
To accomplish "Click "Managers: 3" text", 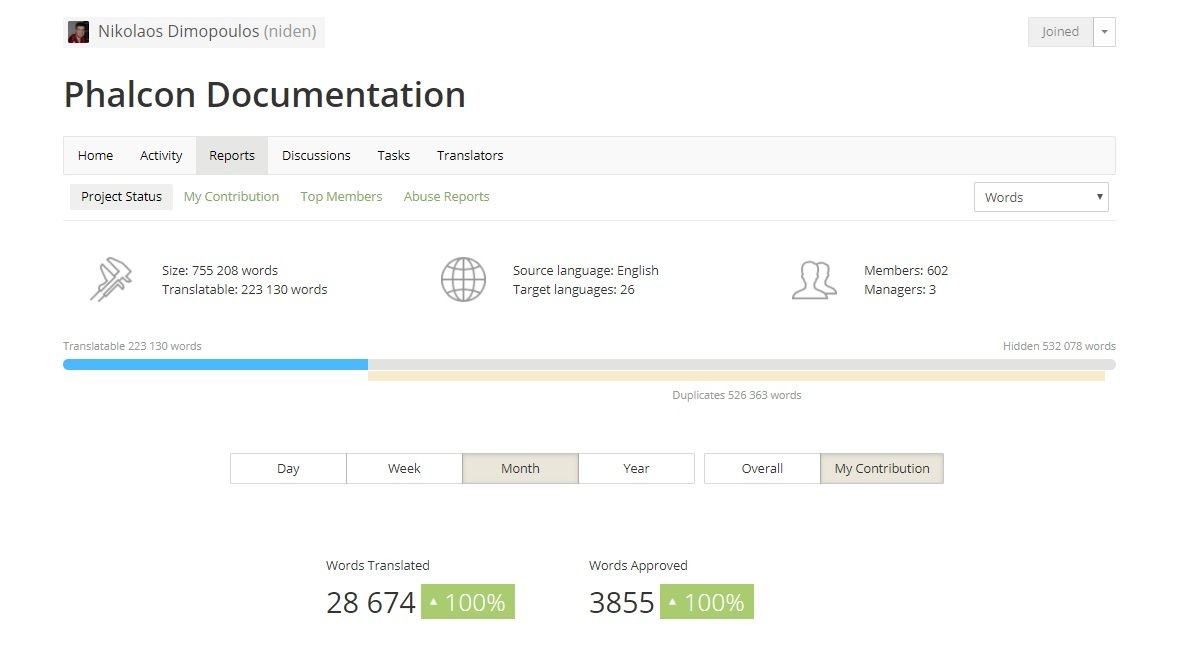I will pos(900,290).
